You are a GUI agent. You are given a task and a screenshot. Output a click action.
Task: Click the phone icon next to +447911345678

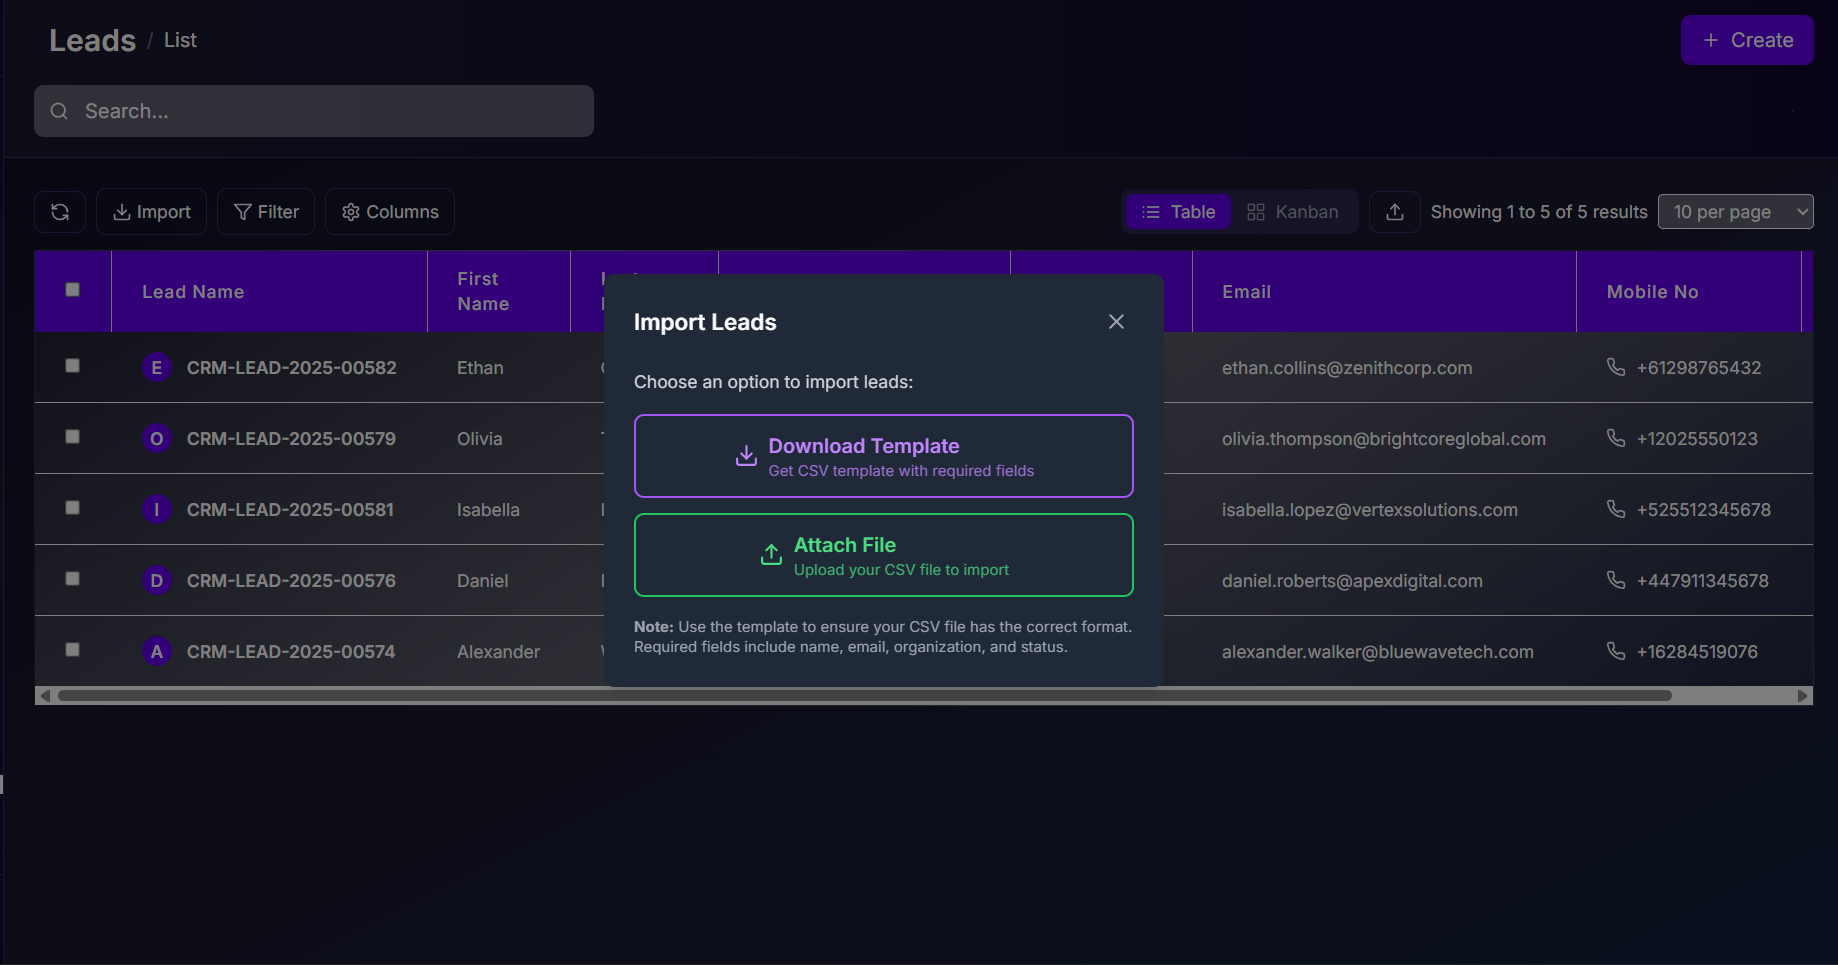1615,580
